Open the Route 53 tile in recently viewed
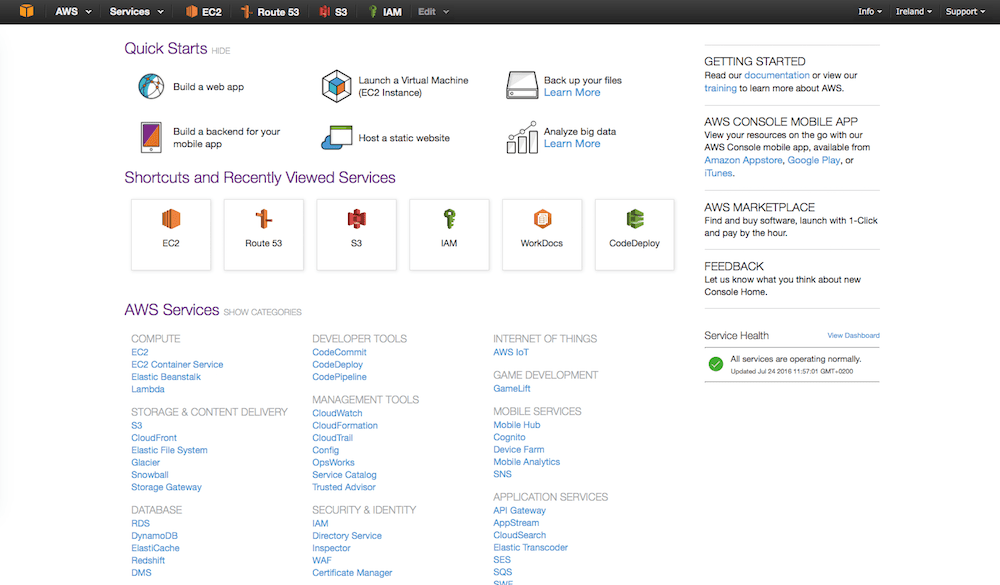Screen dimensions: 1000x585 pos(263,234)
